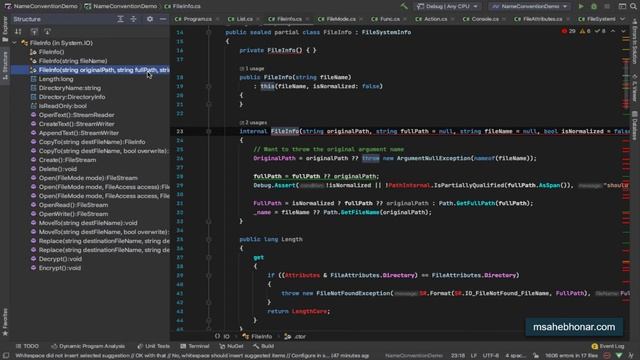Run the project with green play button
This screenshot has width=640, height=360.
tap(581, 6)
